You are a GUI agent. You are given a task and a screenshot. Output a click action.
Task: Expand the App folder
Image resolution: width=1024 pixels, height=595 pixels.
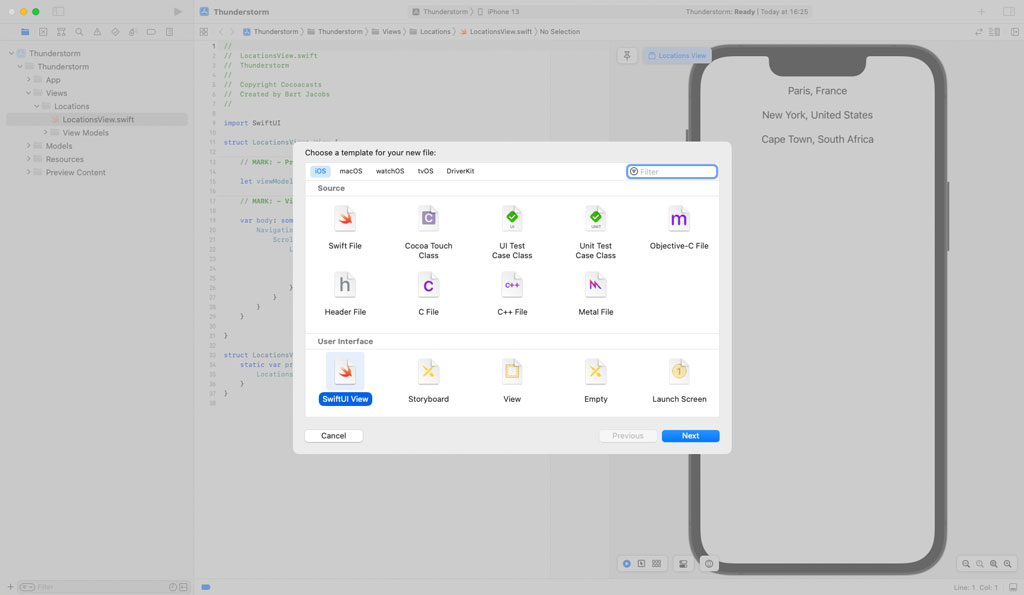tap(29, 80)
